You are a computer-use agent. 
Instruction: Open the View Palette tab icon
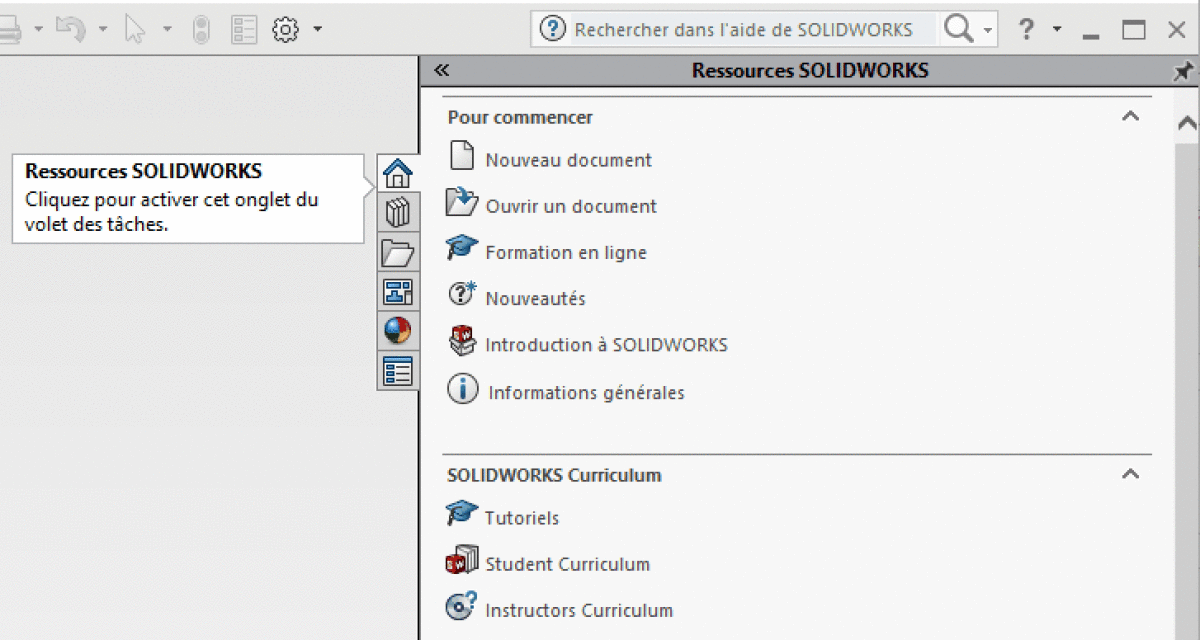click(x=398, y=291)
